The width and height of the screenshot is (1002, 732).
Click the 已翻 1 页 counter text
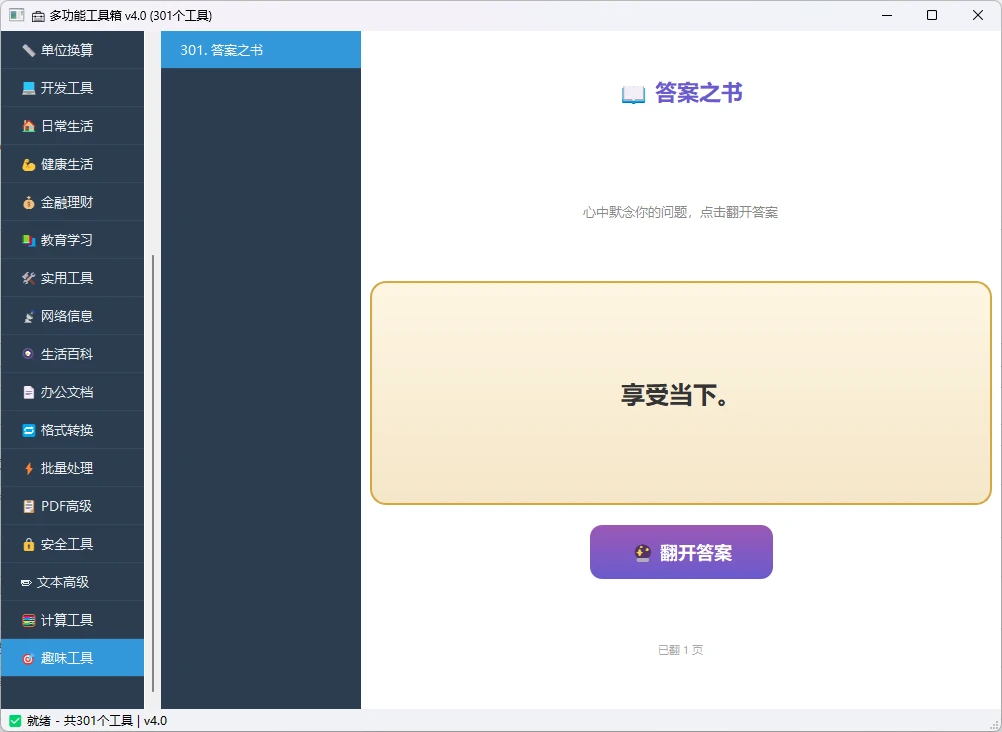(681, 650)
